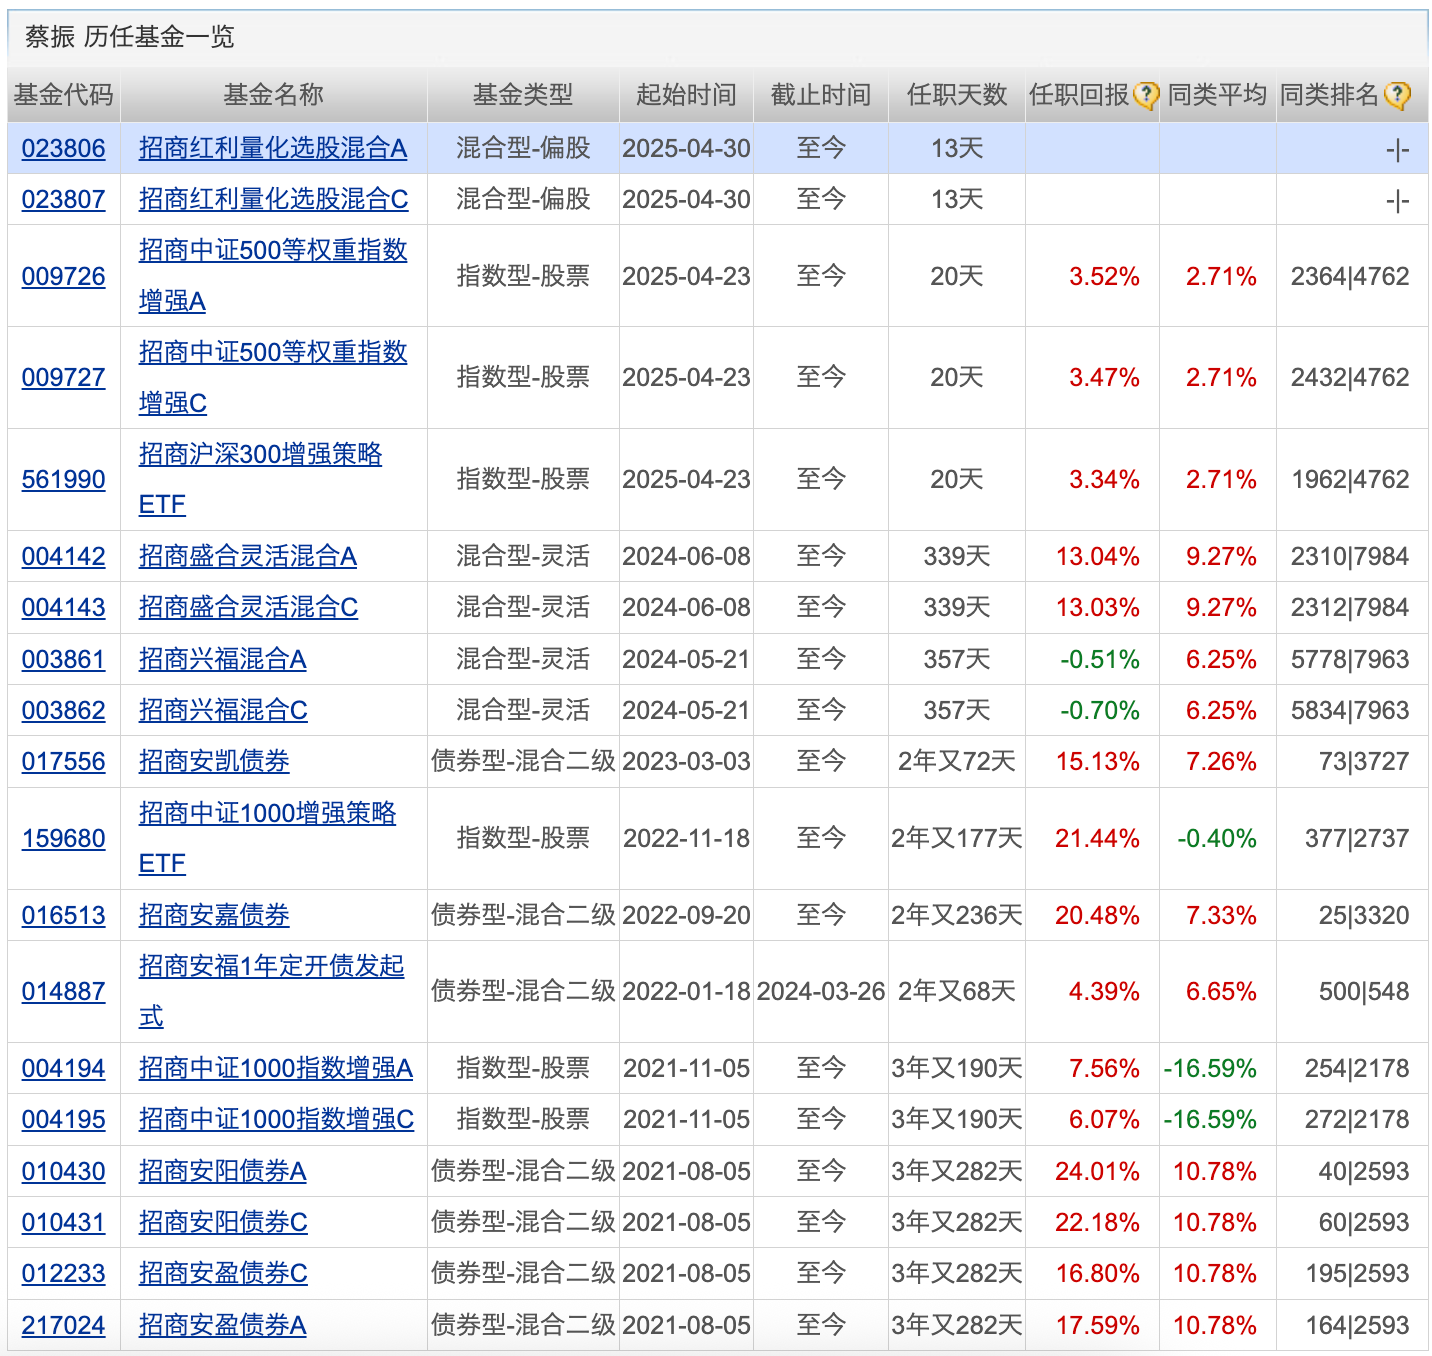Image resolution: width=1432 pixels, height=1356 pixels.
Task: Open 招商盛合灵活混合A fund link
Action: (x=247, y=557)
